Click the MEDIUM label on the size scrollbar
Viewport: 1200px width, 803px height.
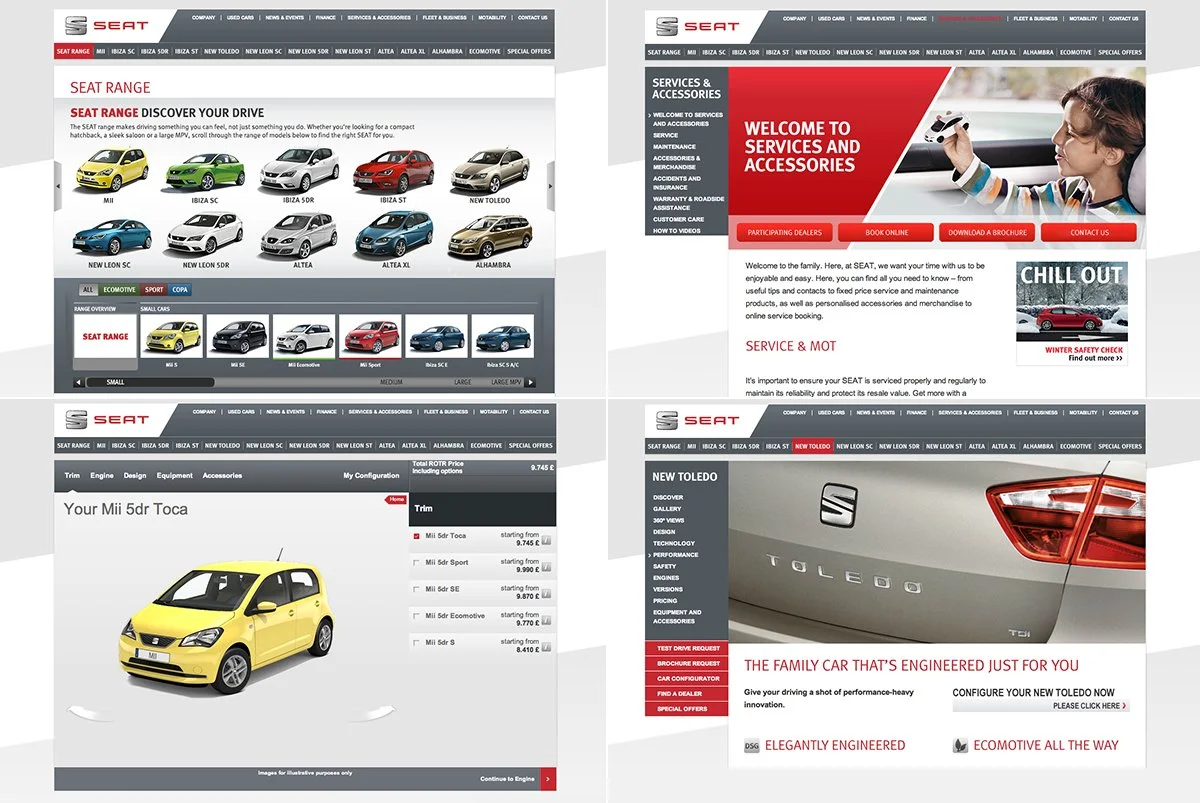(391, 382)
